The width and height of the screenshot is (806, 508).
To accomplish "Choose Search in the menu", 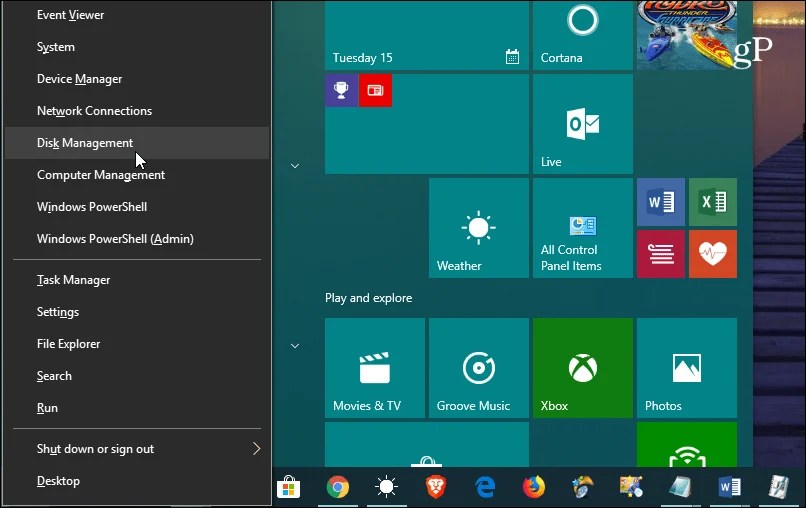I will click(137, 376).
